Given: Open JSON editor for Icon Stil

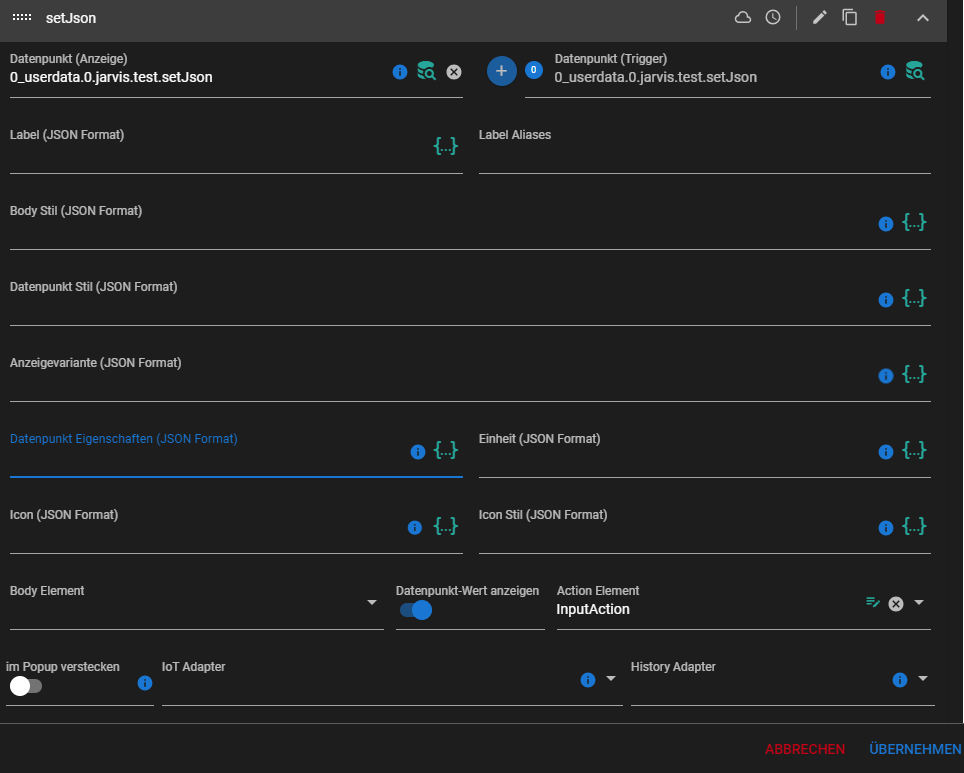Looking at the screenshot, I should pos(914,526).
